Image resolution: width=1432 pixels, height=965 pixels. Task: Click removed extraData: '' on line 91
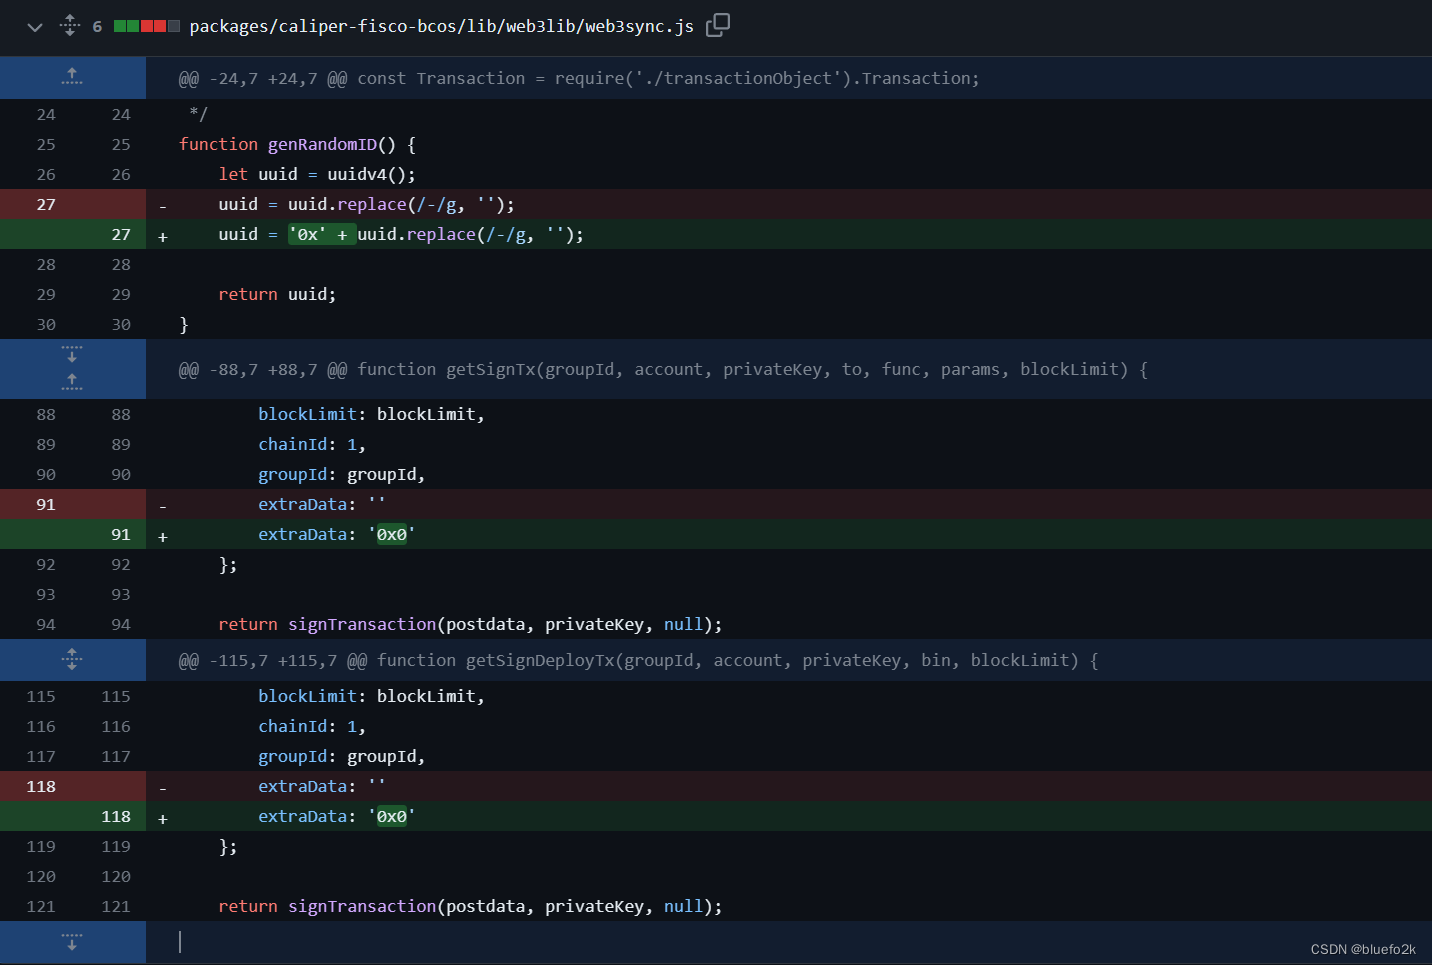coord(322,504)
